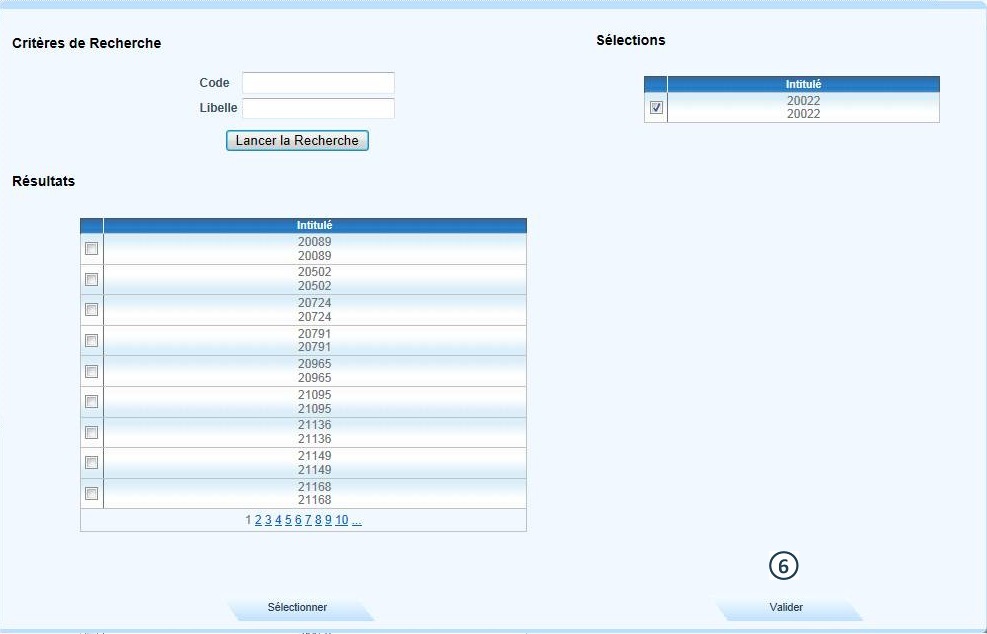
Task: Tick the checkbox for result 20089
Action: (92, 249)
